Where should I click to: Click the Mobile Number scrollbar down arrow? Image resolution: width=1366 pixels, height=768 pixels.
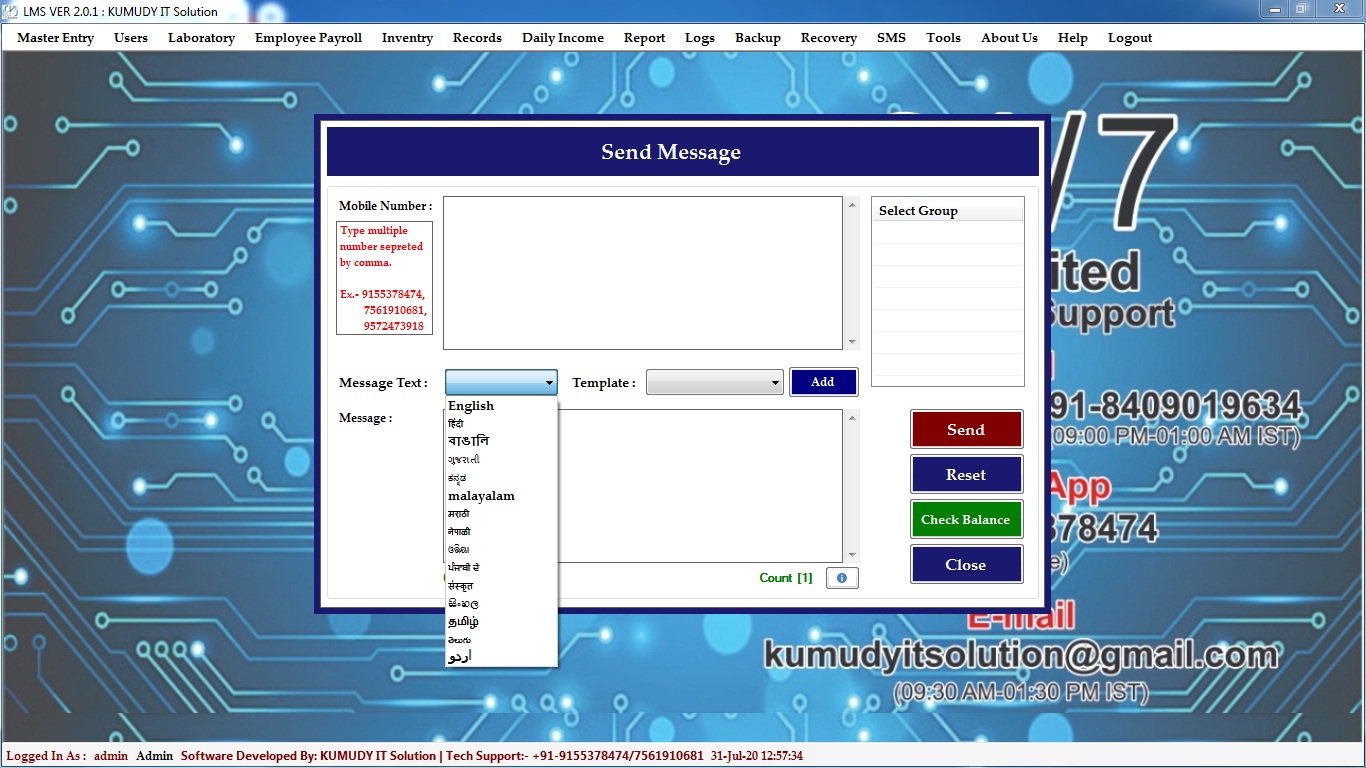pyautogui.click(x=852, y=342)
